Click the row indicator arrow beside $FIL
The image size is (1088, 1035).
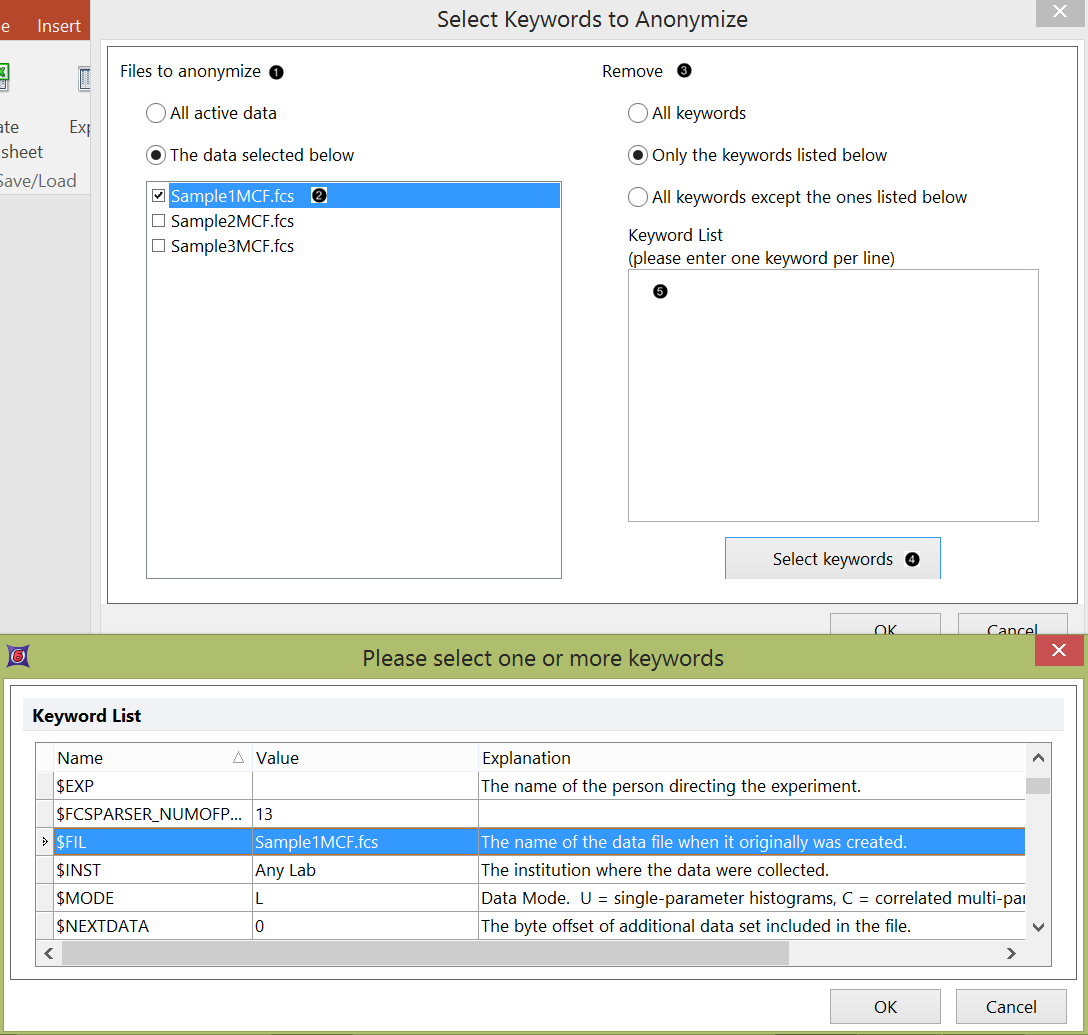pos(45,843)
